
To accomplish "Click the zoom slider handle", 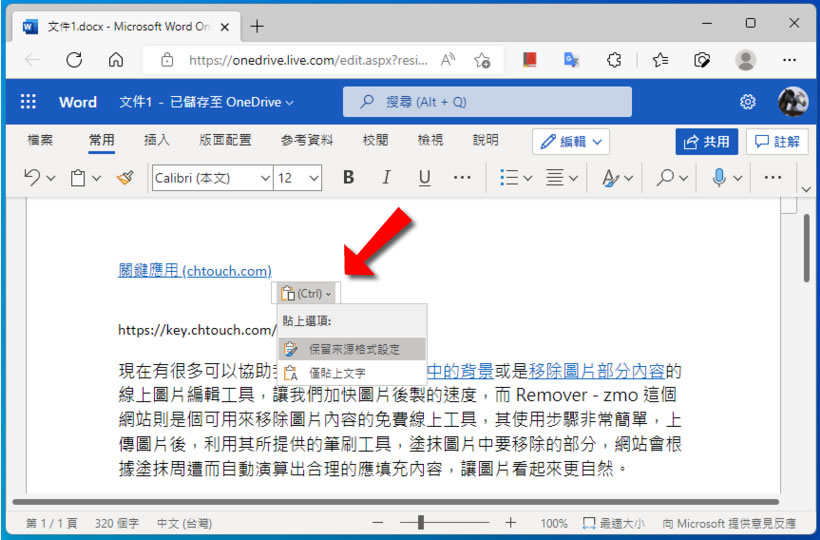I will 420,522.
